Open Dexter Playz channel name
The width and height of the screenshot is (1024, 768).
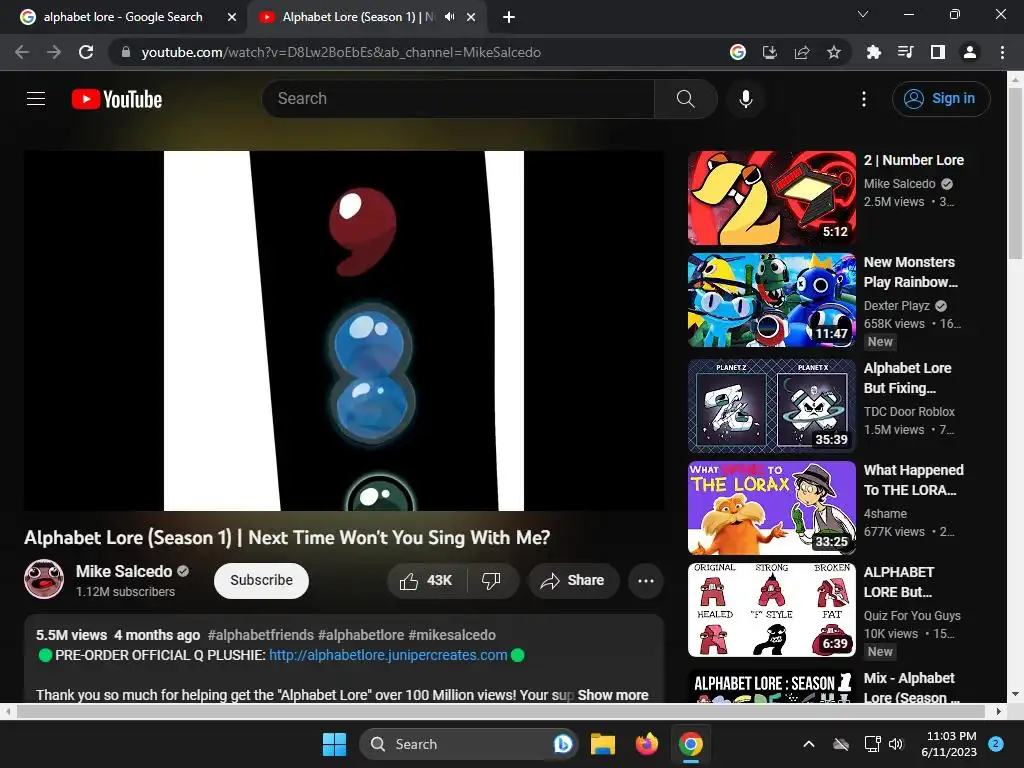click(897, 306)
